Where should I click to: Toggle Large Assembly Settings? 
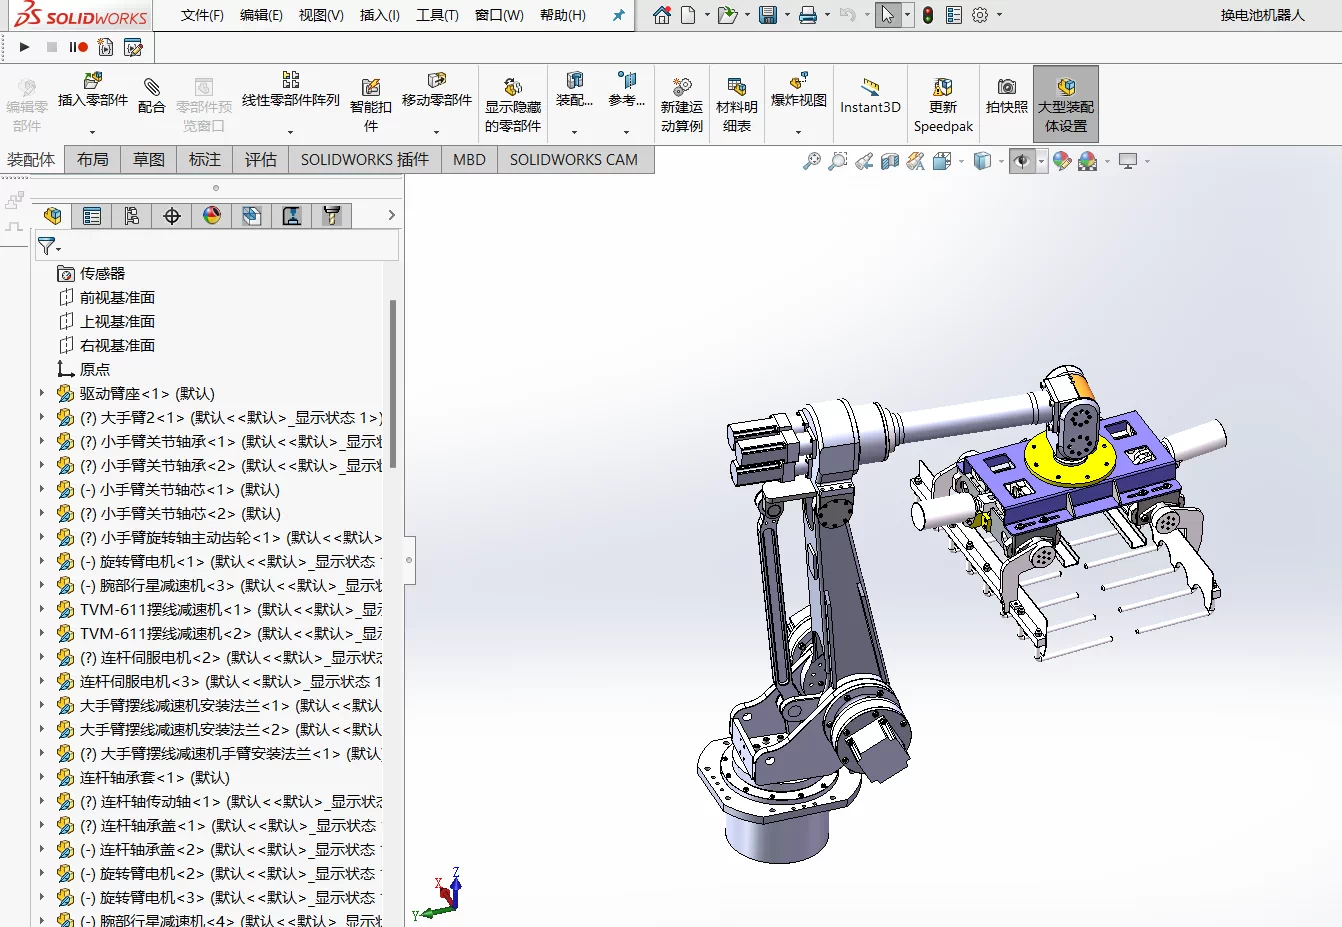(1066, 104)
